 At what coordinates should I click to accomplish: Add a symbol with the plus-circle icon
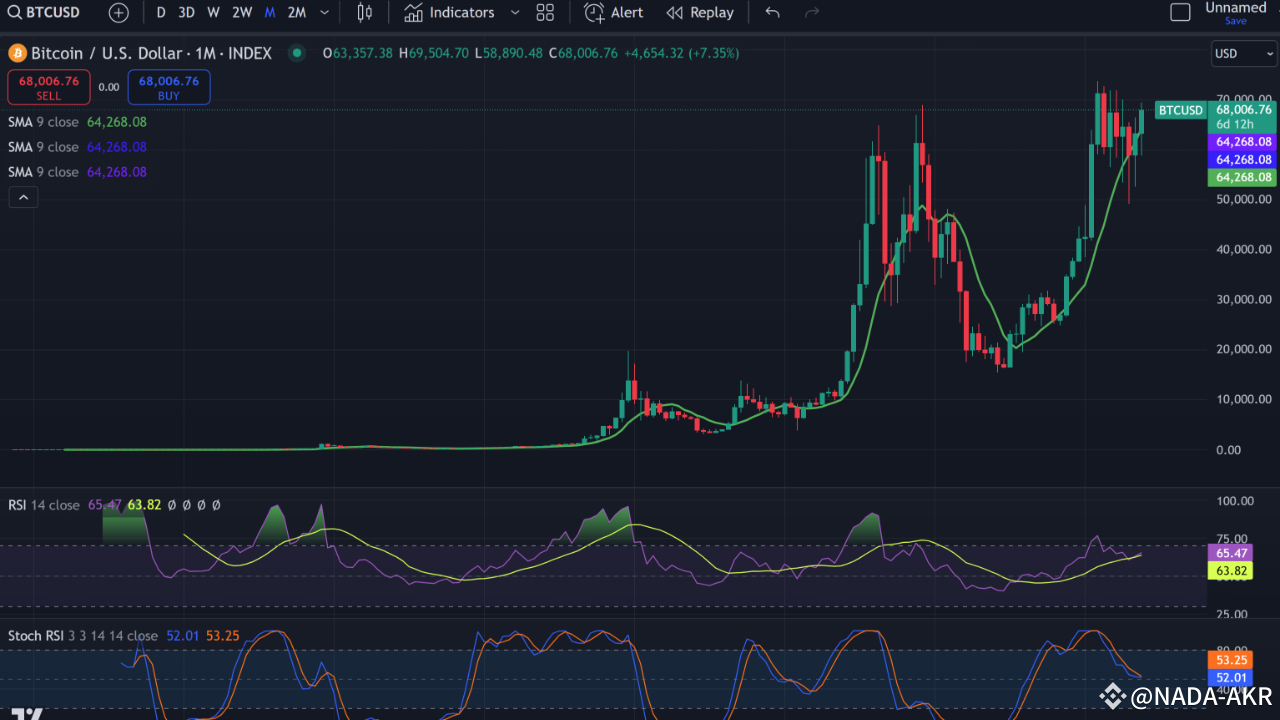click(x=119, y=12)
